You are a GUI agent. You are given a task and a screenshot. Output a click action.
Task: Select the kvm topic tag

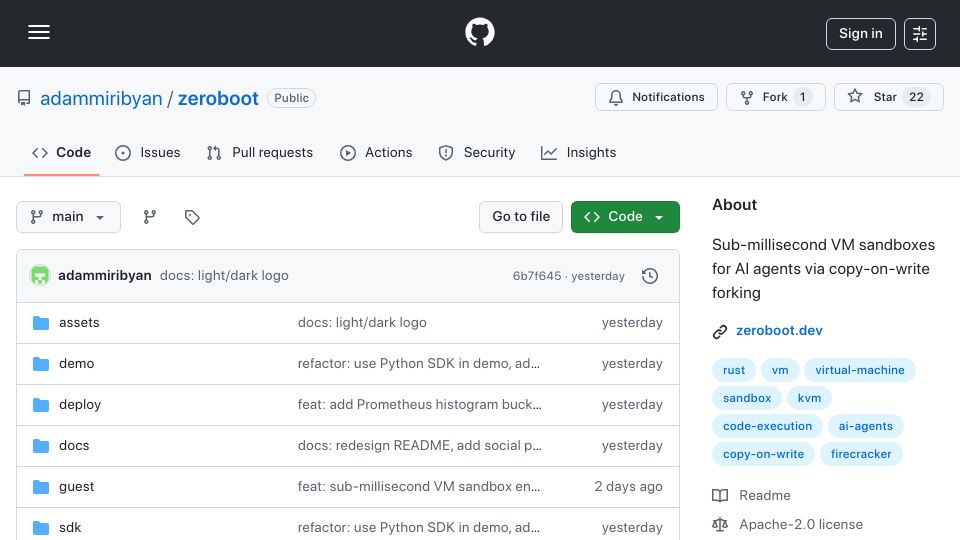coord(809,398)
